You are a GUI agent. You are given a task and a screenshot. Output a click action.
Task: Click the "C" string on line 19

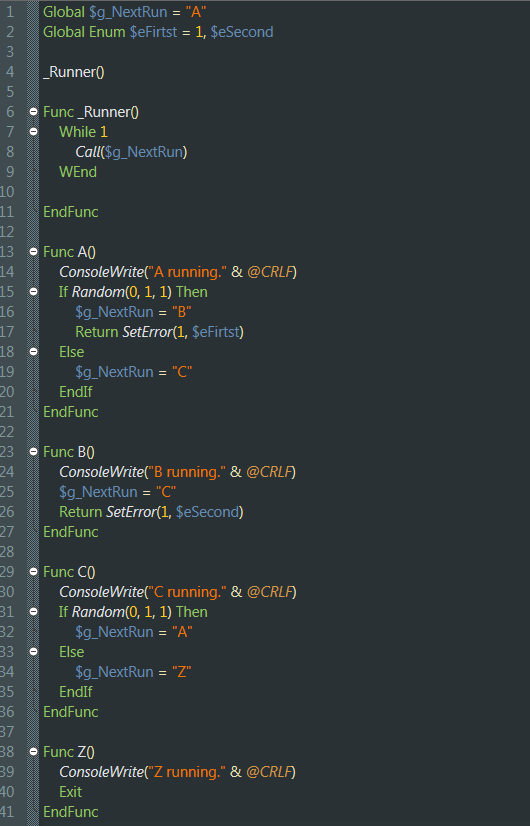[x=182, y=372]
